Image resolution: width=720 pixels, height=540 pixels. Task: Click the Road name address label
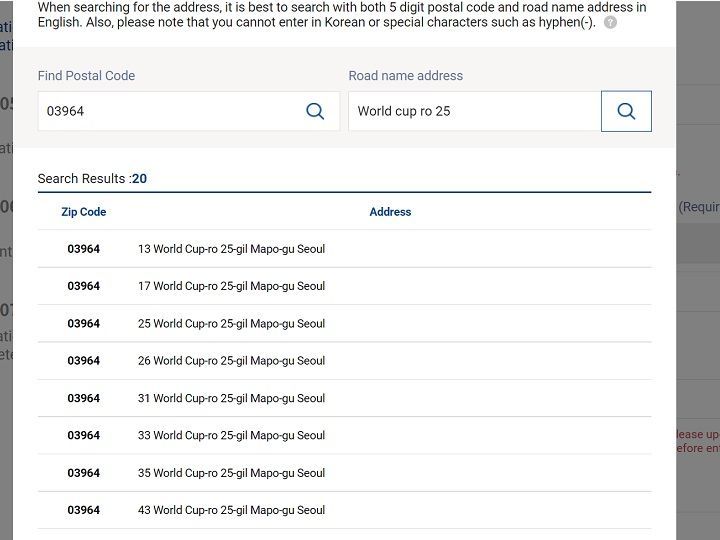click(x=405, y=76)
